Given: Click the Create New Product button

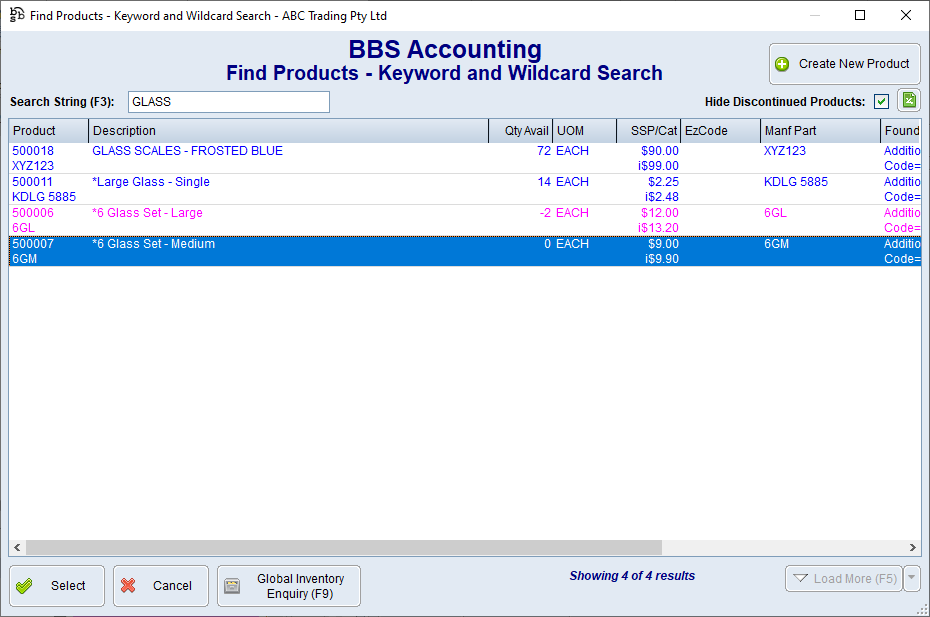Looking at the screenshot, I should (844, 64).
